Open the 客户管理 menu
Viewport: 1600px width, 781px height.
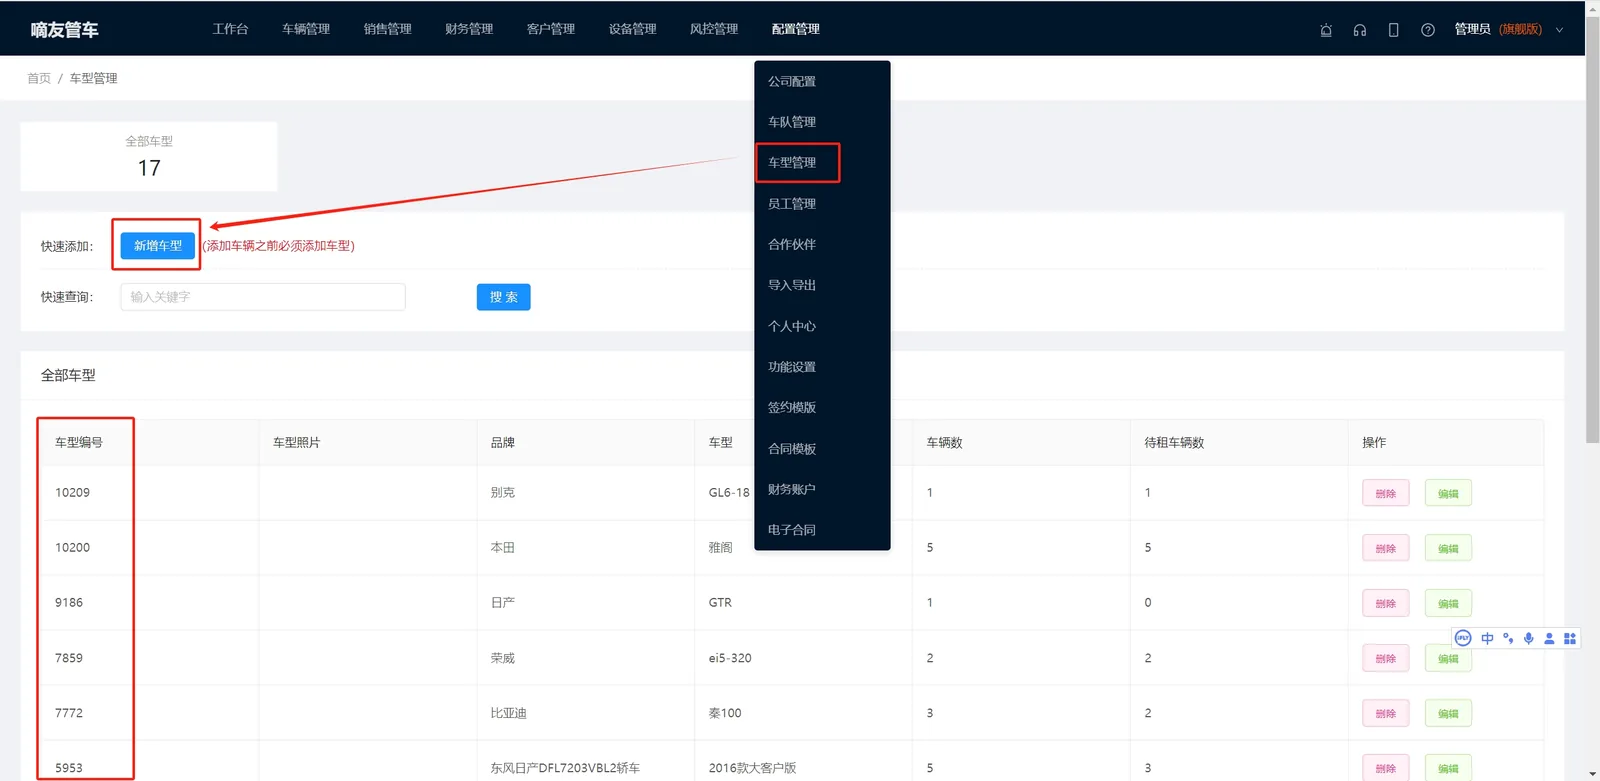(551, 29)
